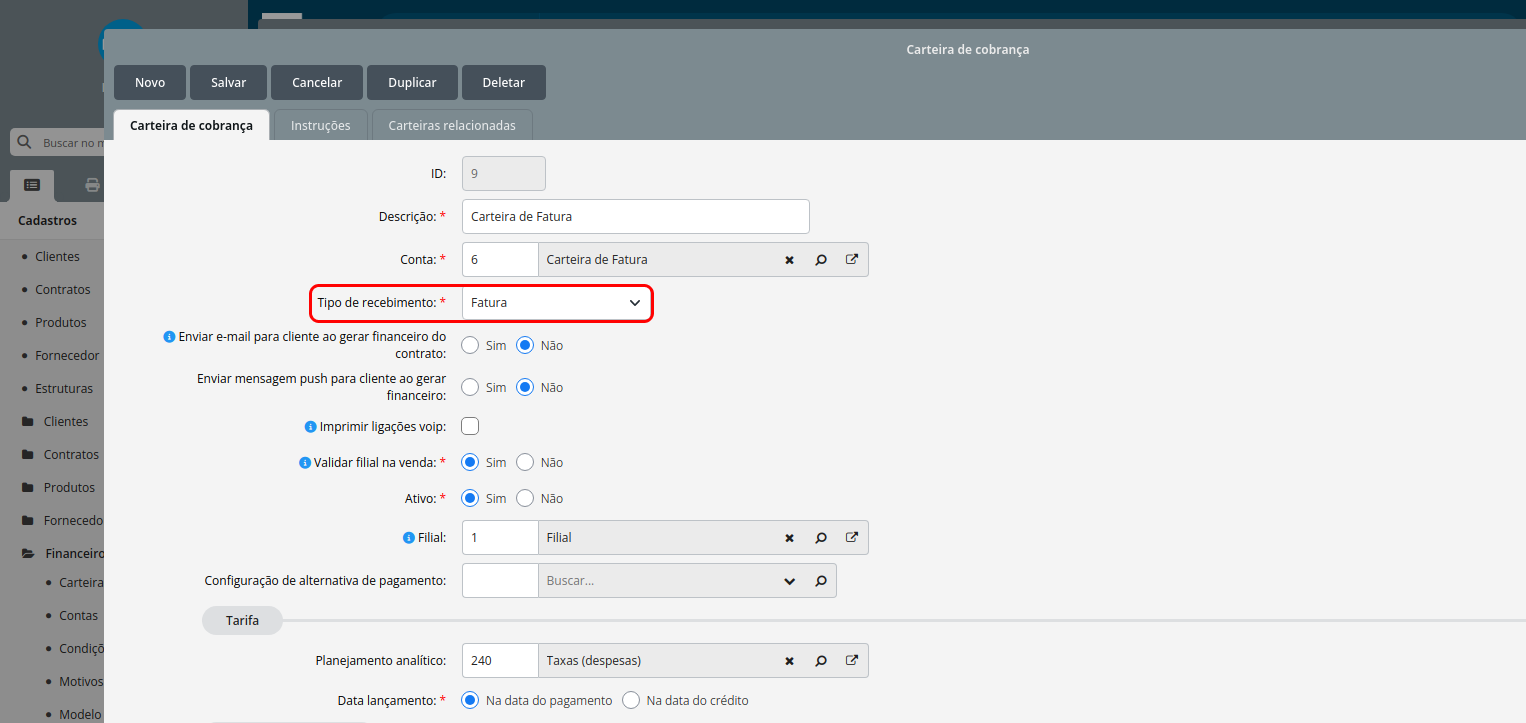1526x723 pixels.
Task: Select the sidebar printer icon tab
Action: (92, 185)
